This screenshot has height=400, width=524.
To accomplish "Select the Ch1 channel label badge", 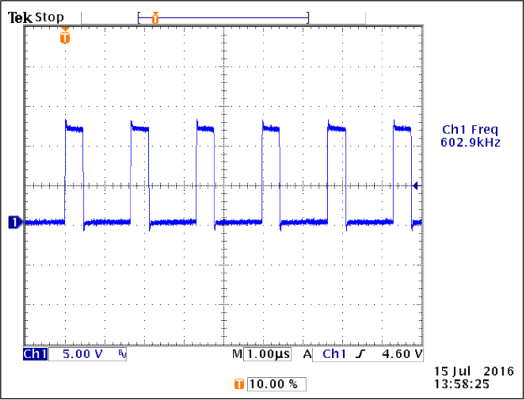I will coord(35,354).
